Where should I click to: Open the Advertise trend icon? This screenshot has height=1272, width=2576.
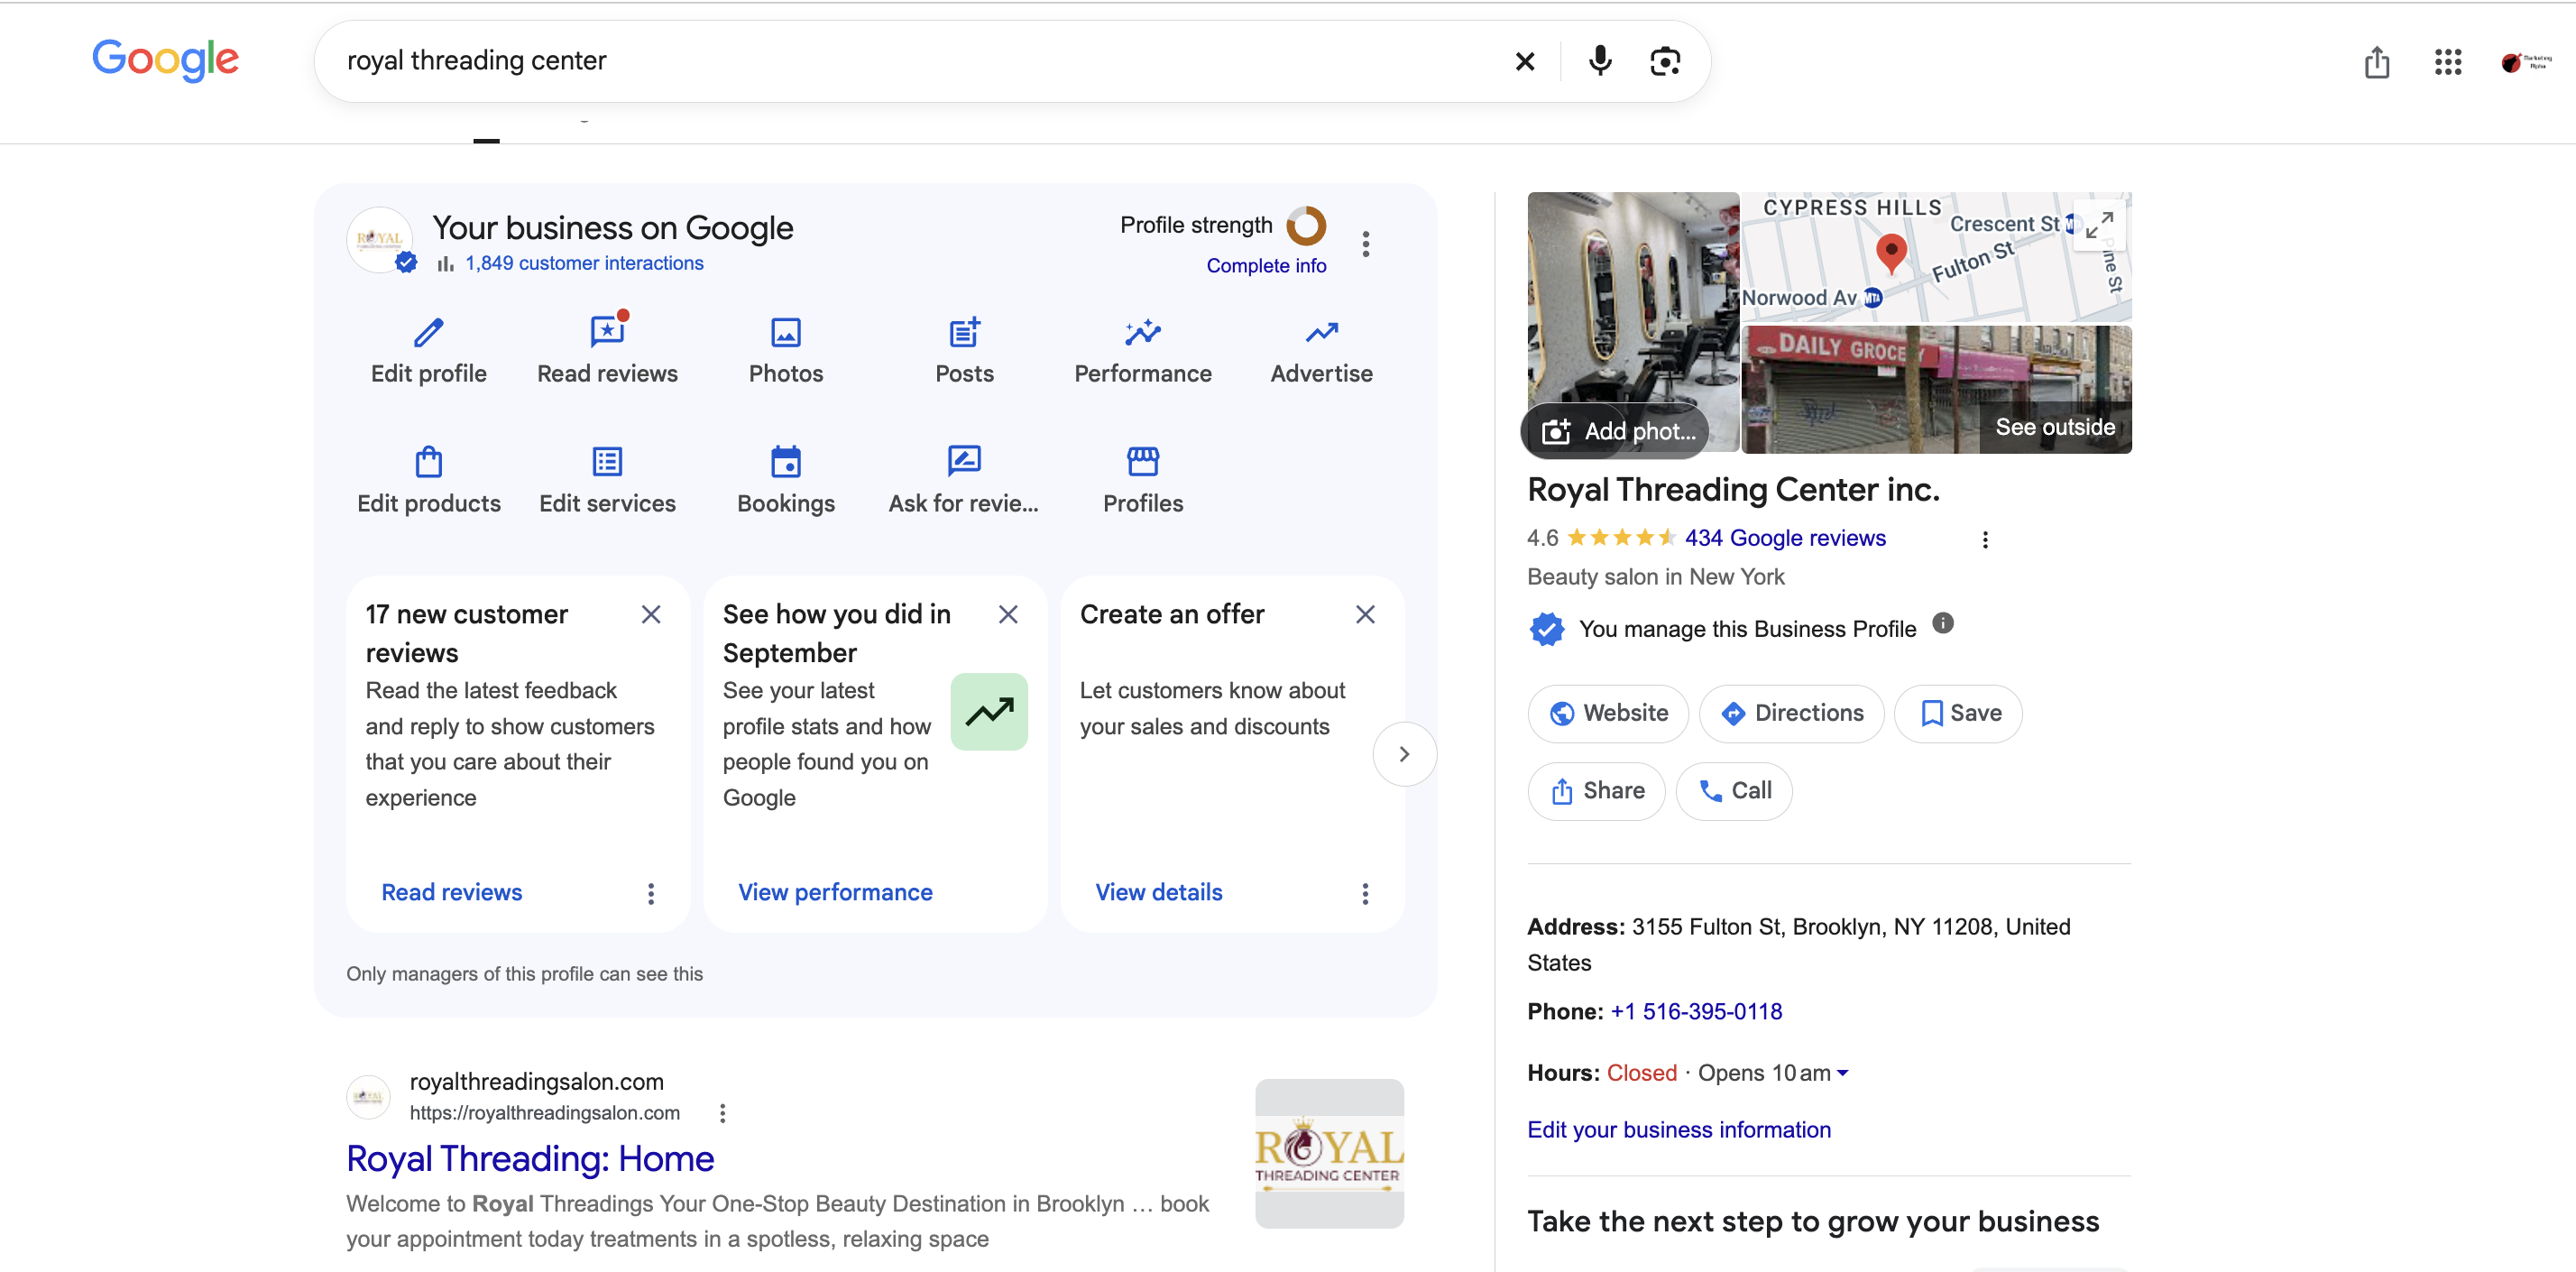pos(1321,332)
